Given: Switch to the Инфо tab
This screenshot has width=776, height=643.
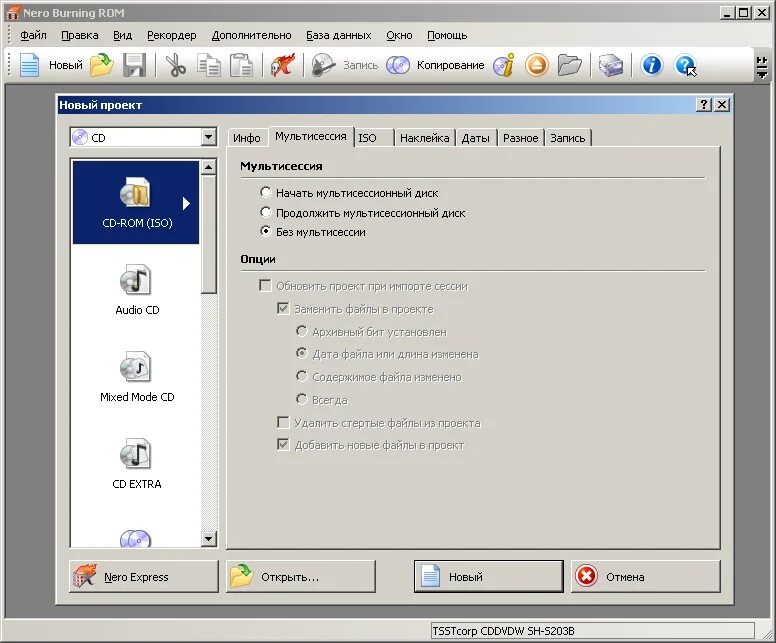Looking at the screenshot, I should tap(247, 138).
